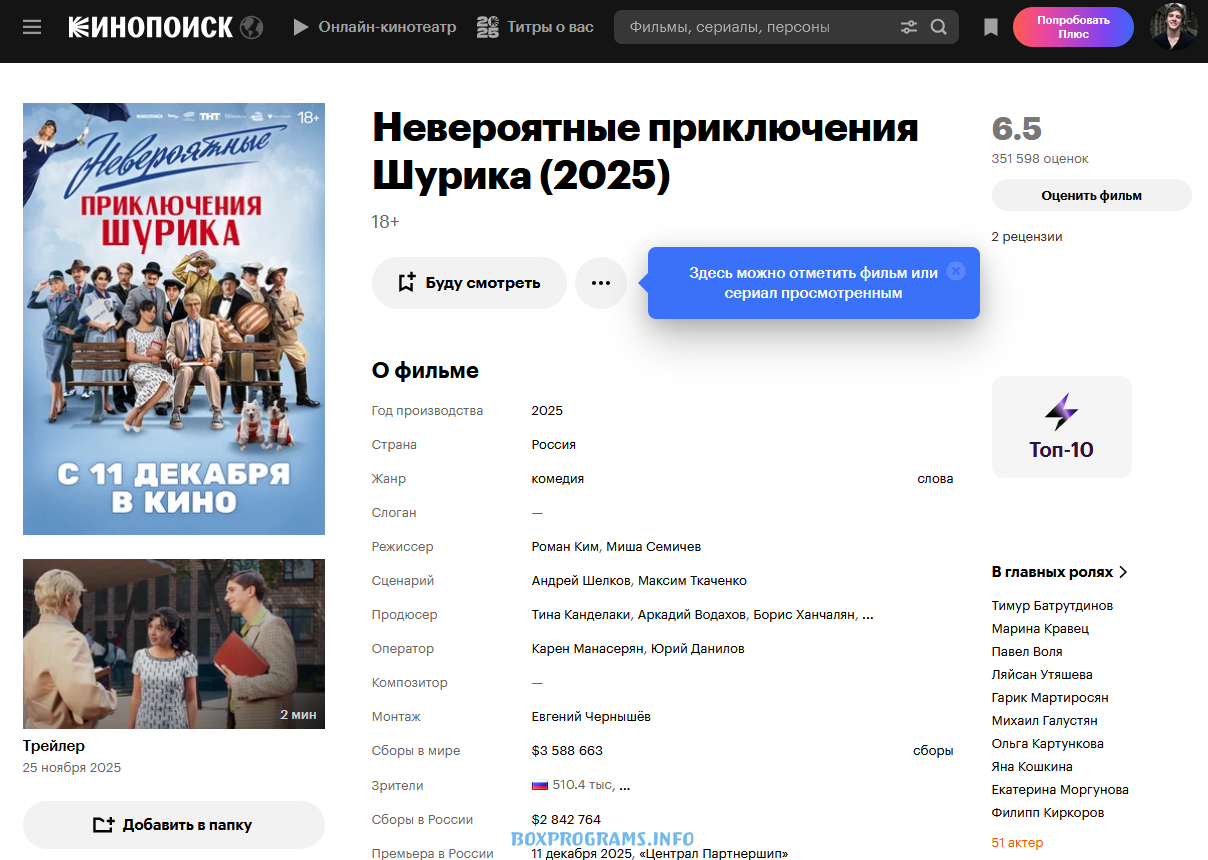Open bookmarks icon in header
Image resolution: width=1208 pixels, height=860 pixels.
[990, 28]
